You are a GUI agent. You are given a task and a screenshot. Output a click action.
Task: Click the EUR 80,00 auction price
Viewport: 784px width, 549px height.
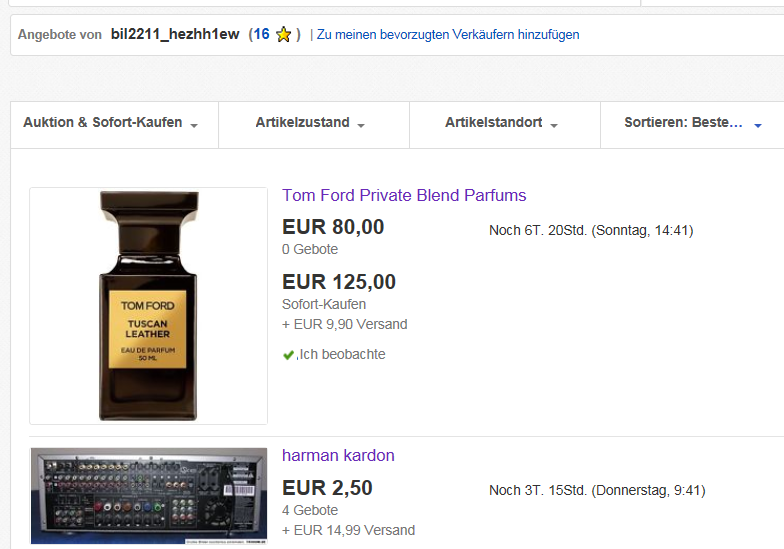[x=333, y=227]
